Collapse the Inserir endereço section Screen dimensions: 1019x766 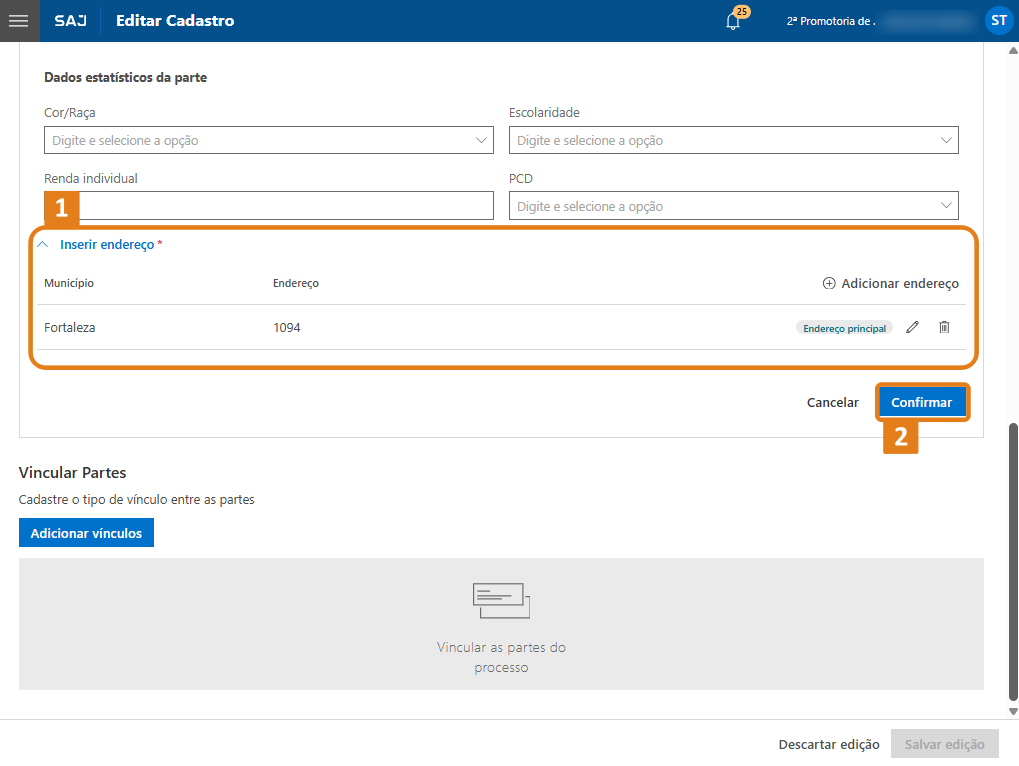[x=42, y=244]
